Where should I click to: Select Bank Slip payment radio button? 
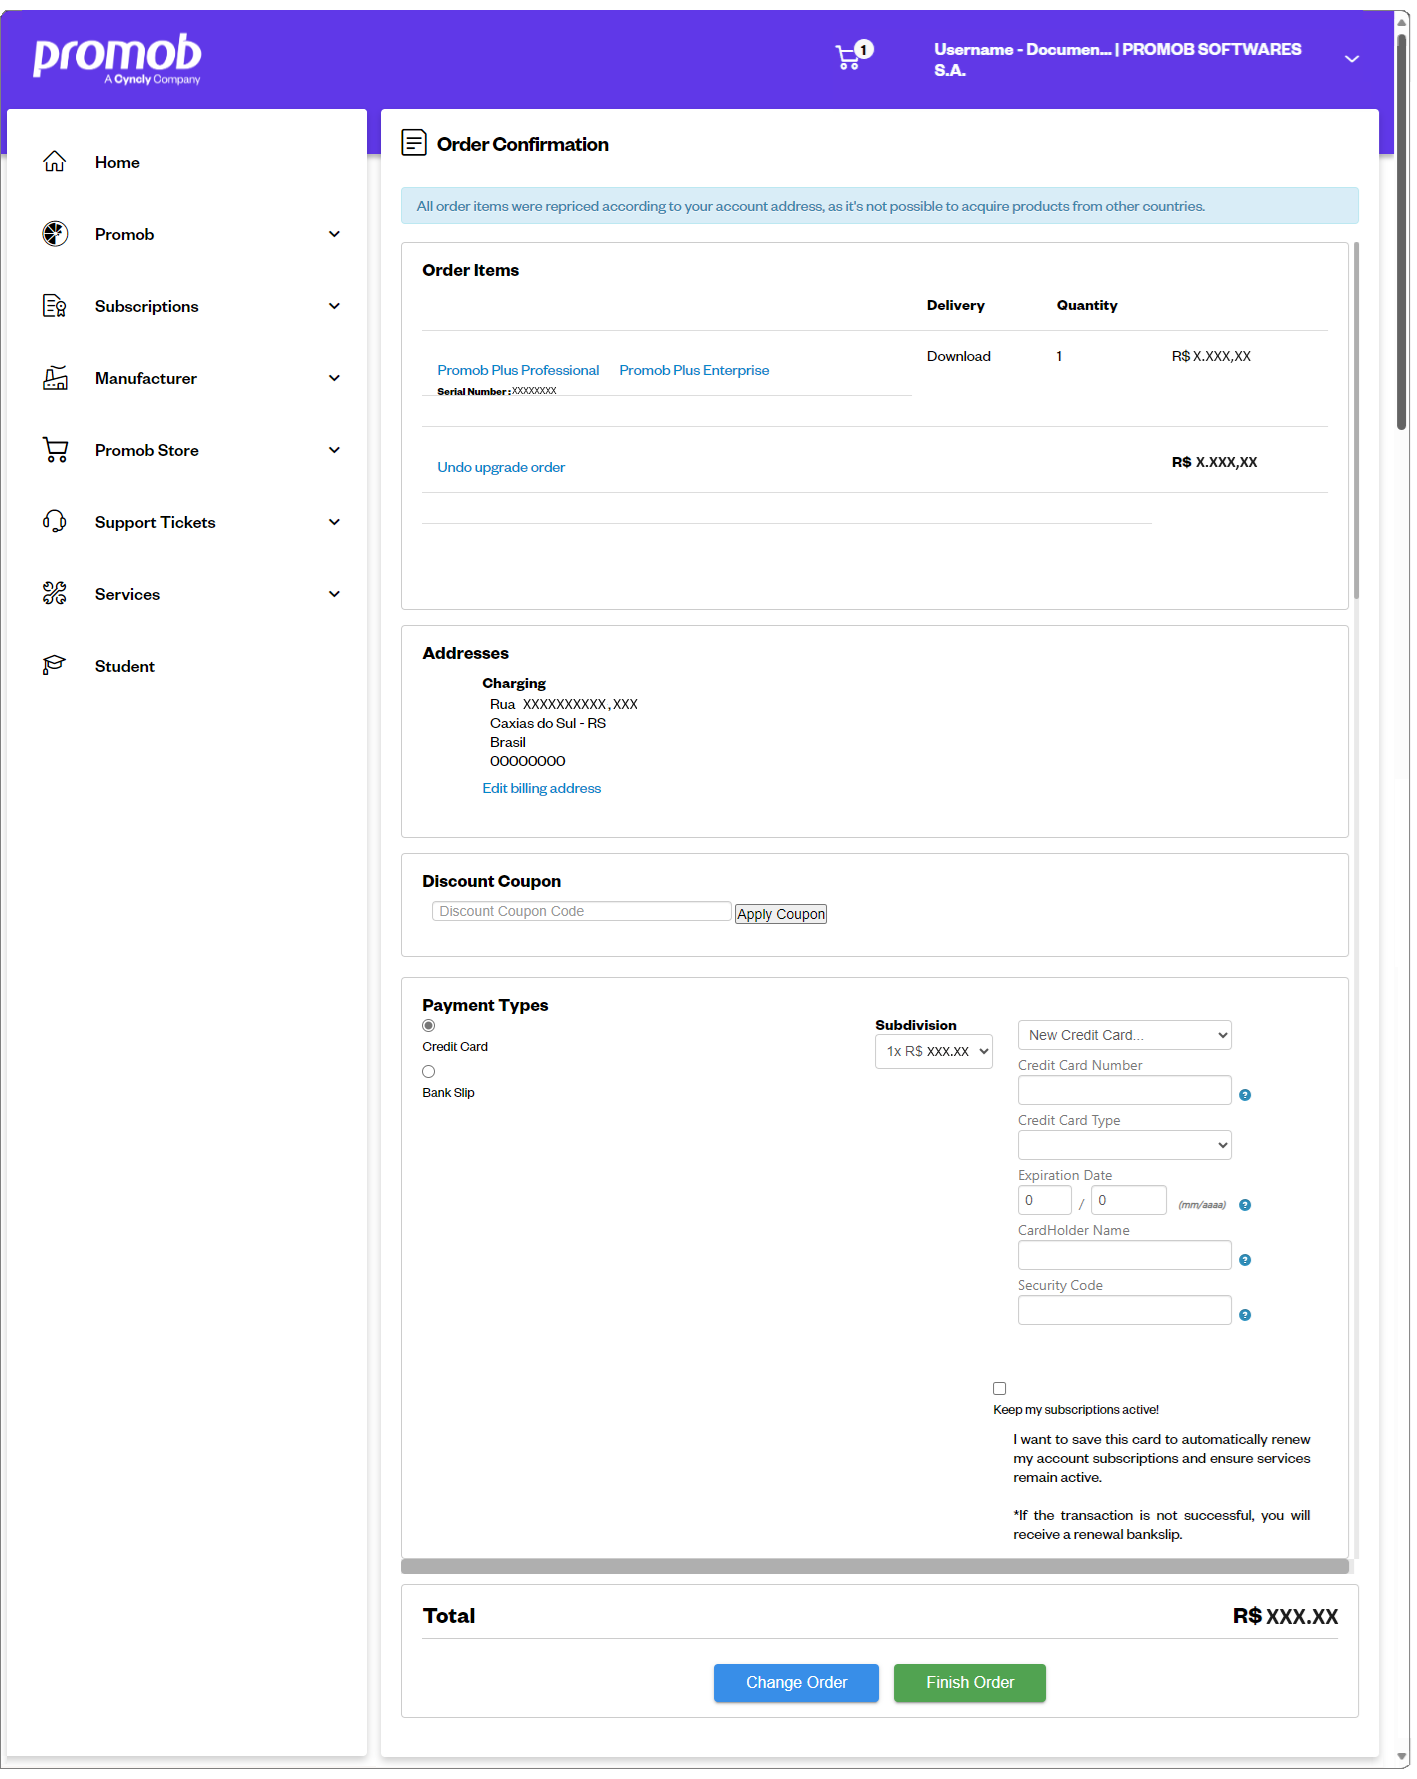tap(428, 1071)
